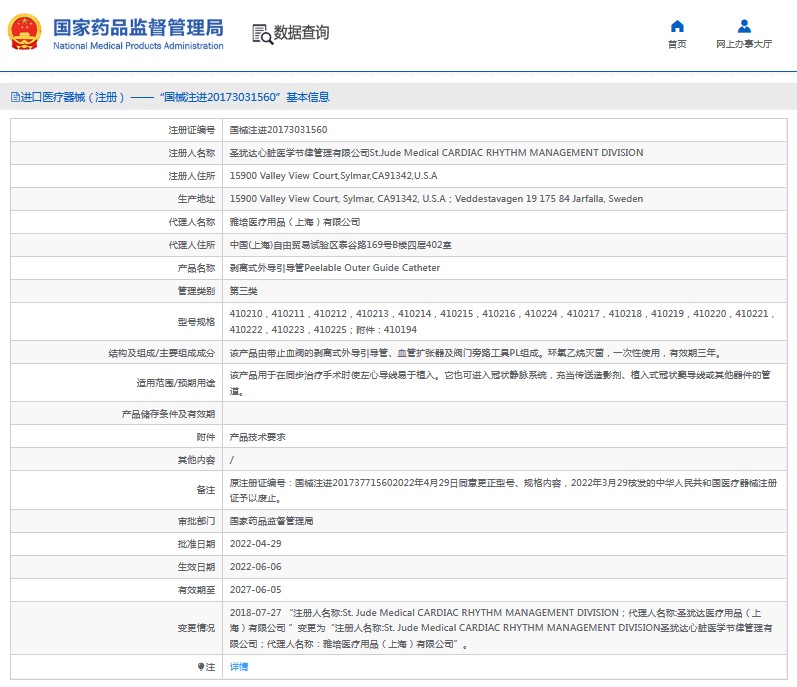The image size is (797, 687).
Task: Click model specification list starting 410210
Action: 502,322
